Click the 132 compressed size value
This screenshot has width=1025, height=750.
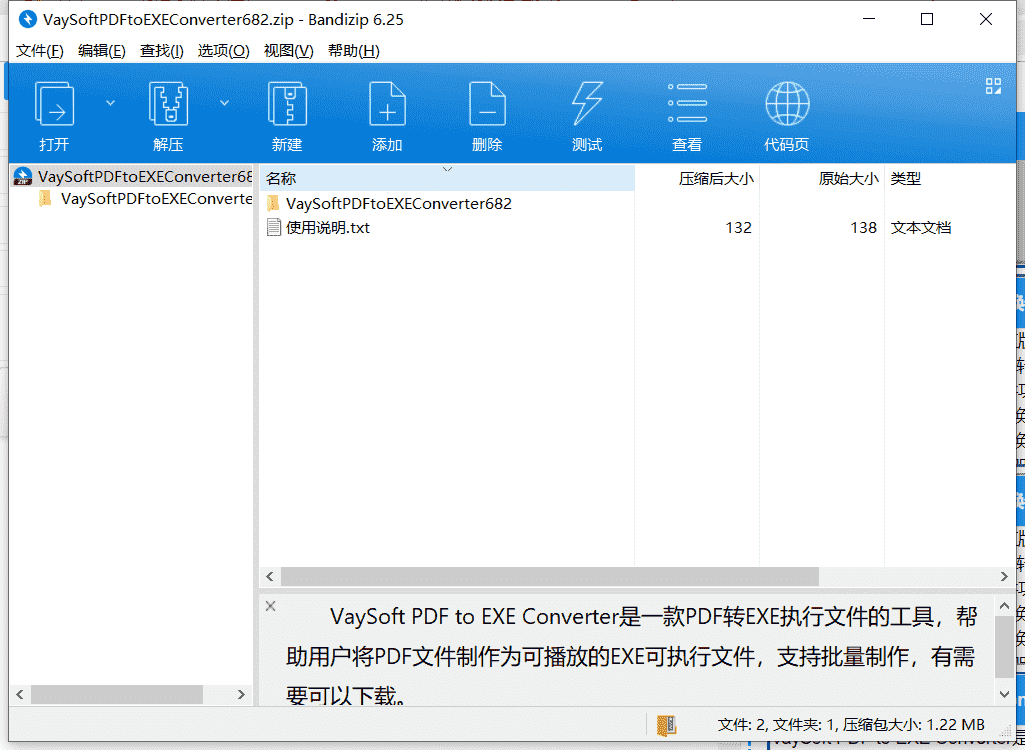[x=738, y=228]
